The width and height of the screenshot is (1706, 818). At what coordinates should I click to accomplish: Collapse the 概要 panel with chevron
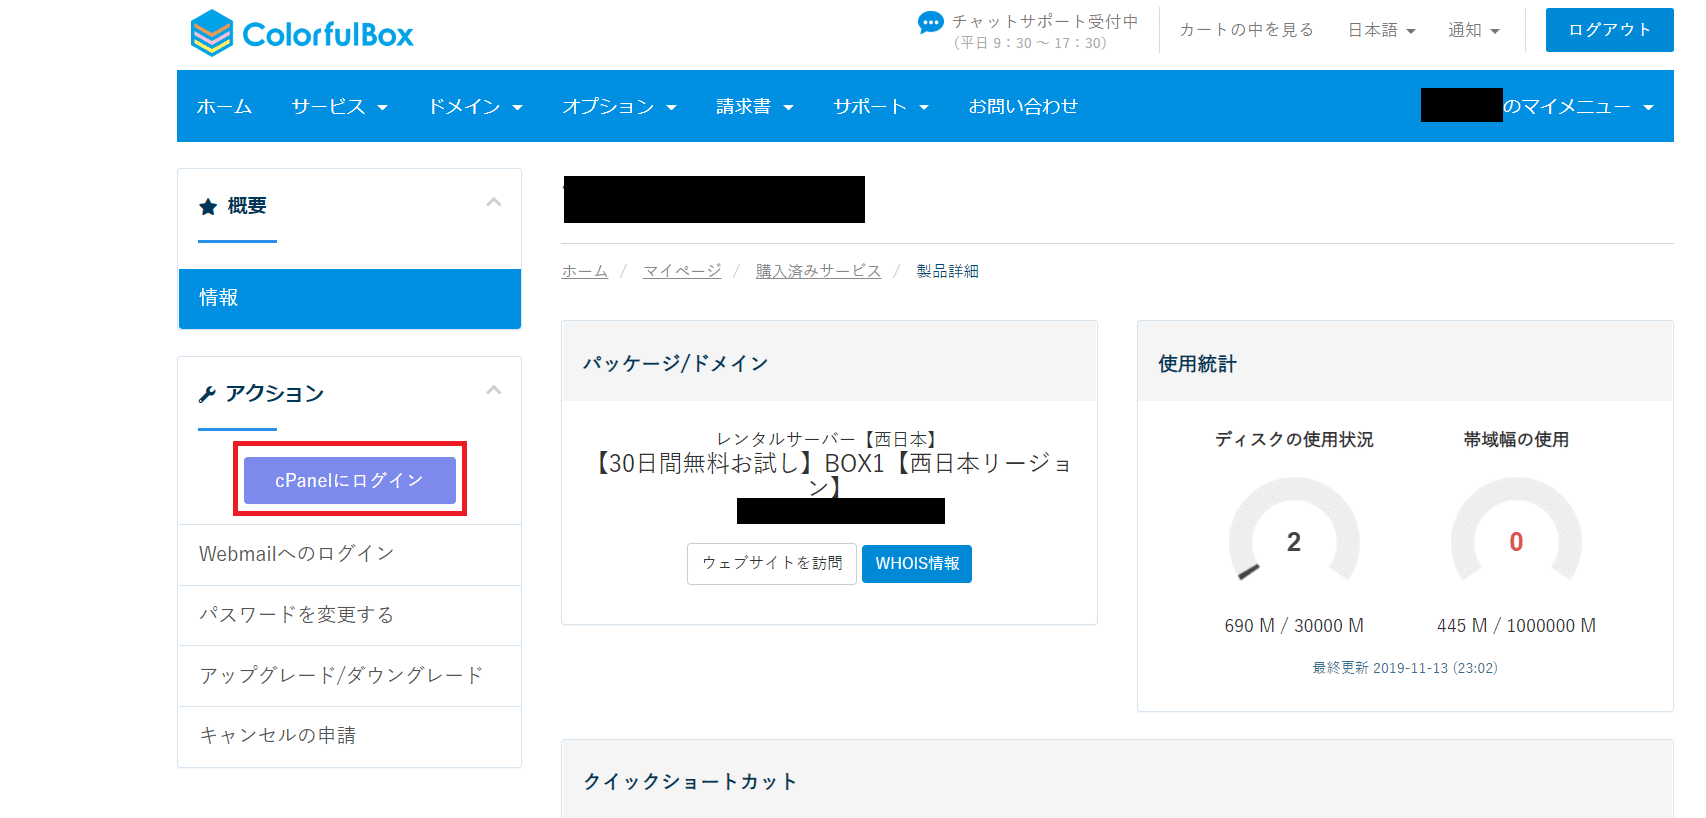(493, 203)
